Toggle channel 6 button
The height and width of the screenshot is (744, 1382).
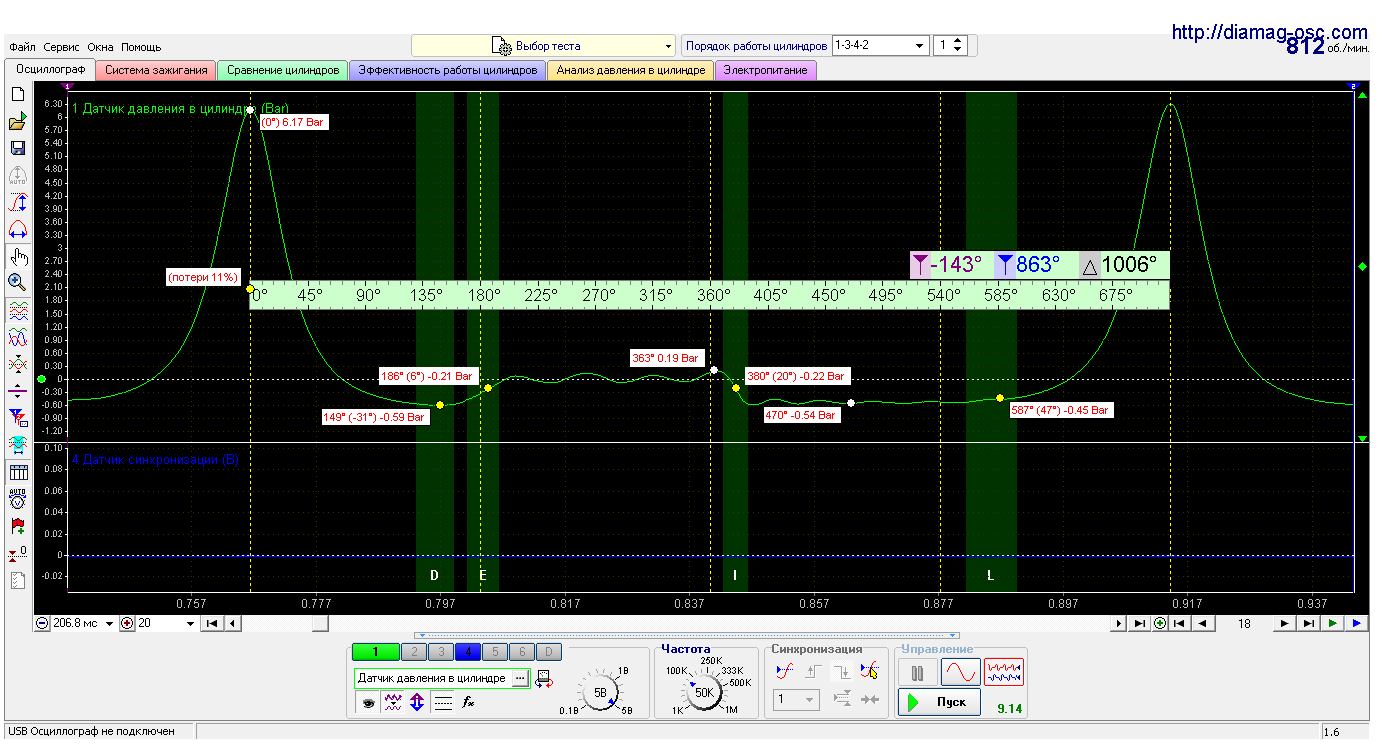[x=522, y=652]
